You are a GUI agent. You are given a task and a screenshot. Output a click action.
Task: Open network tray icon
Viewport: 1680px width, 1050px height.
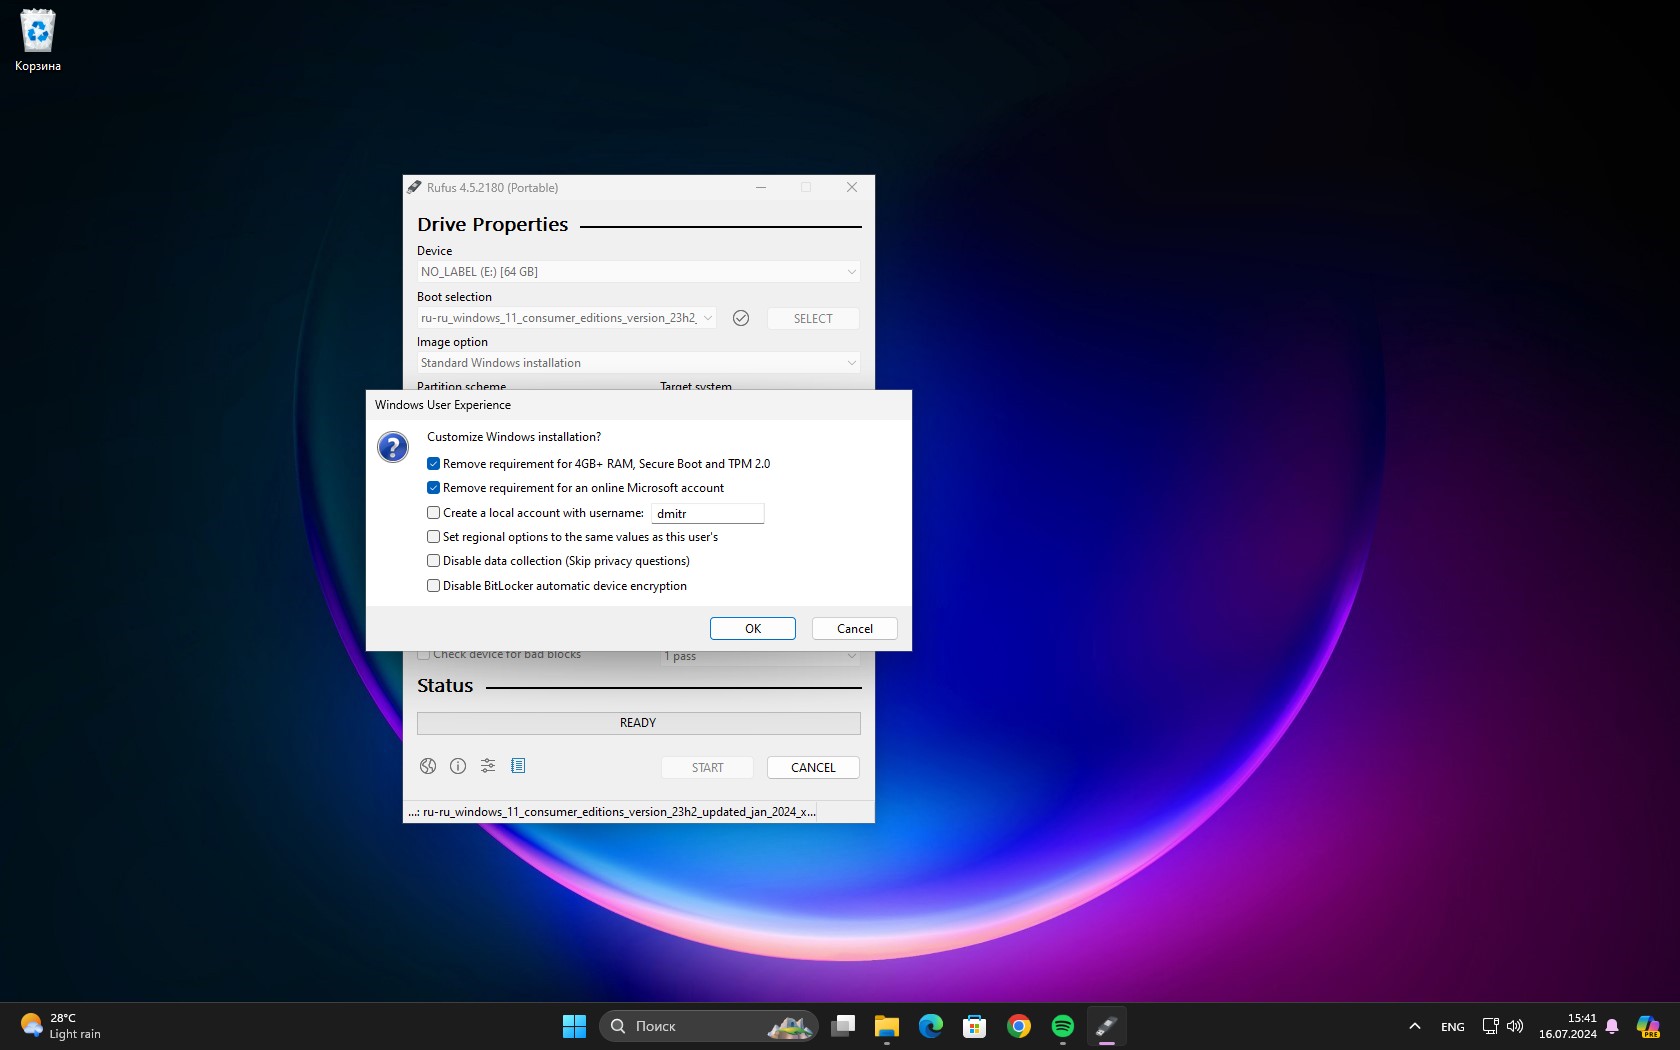pos(1490,1026)
